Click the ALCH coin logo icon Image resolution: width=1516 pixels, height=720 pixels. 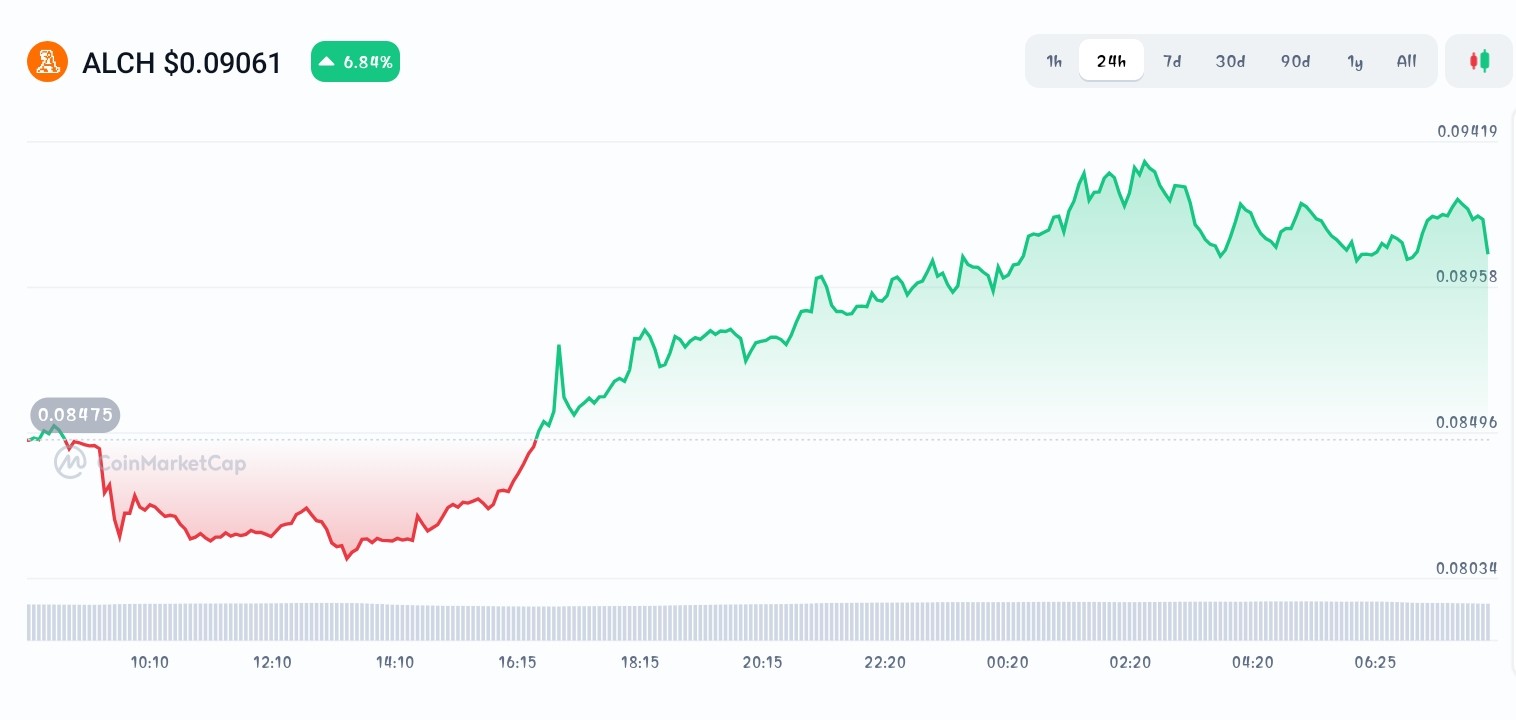pyautogui.click(x=47, y=61)
